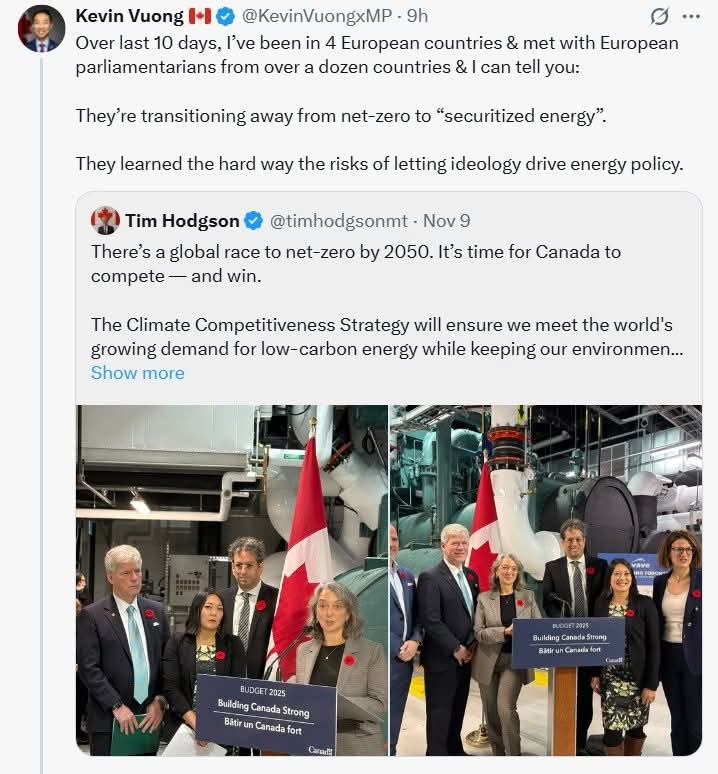The image size is (718, 774).
Task: Open the right group photo
Action: (546, 580)
